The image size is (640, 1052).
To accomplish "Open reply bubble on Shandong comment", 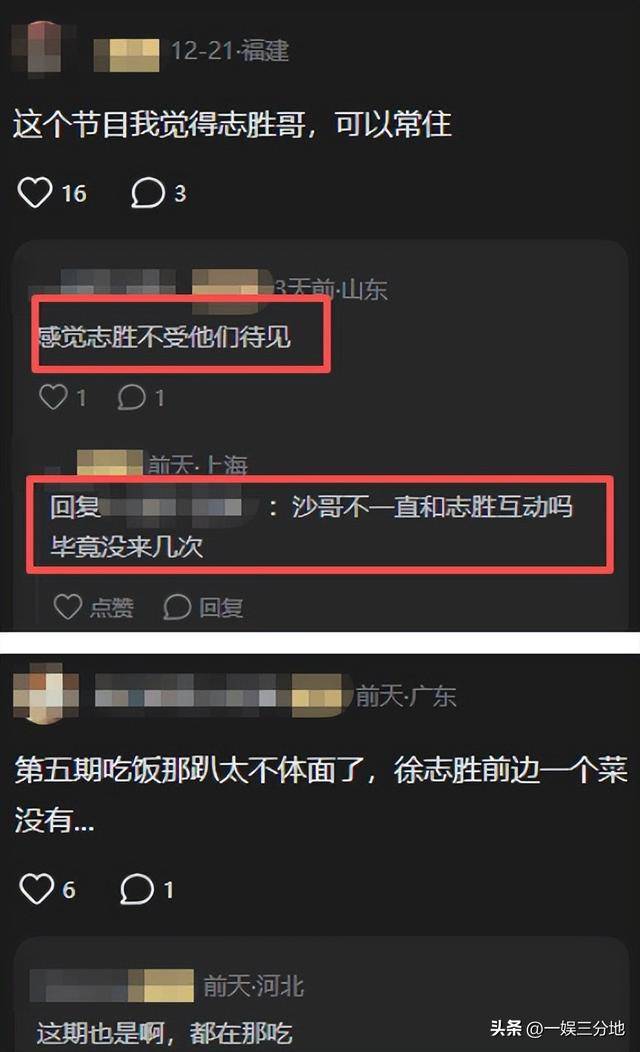I will tap(131, 397).
